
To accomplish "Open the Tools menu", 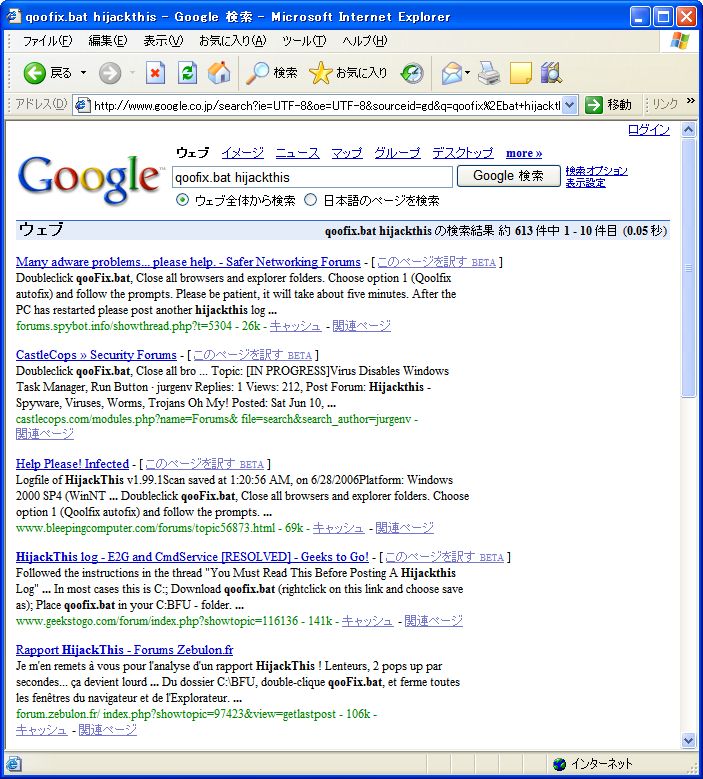I will click(304, 41).
